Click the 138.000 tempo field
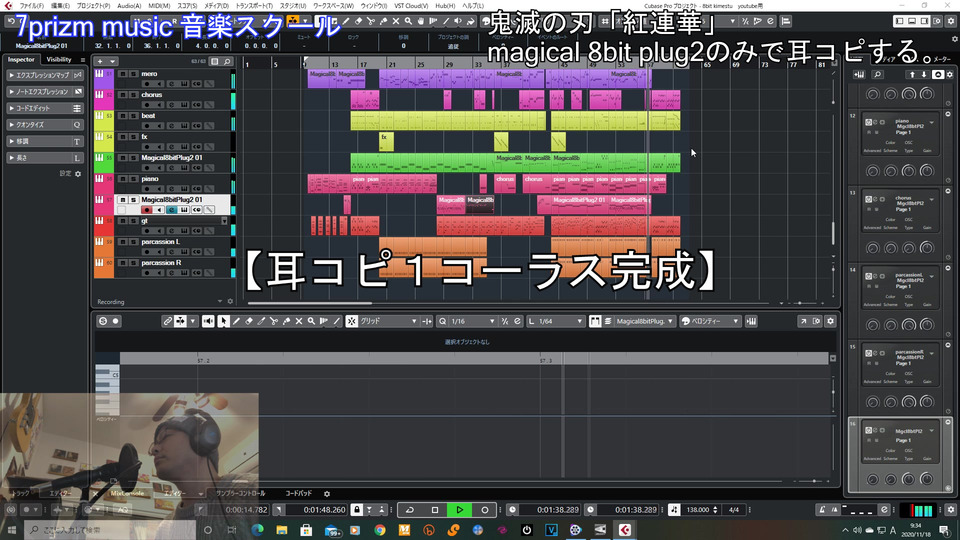 (x=698, y=509)
